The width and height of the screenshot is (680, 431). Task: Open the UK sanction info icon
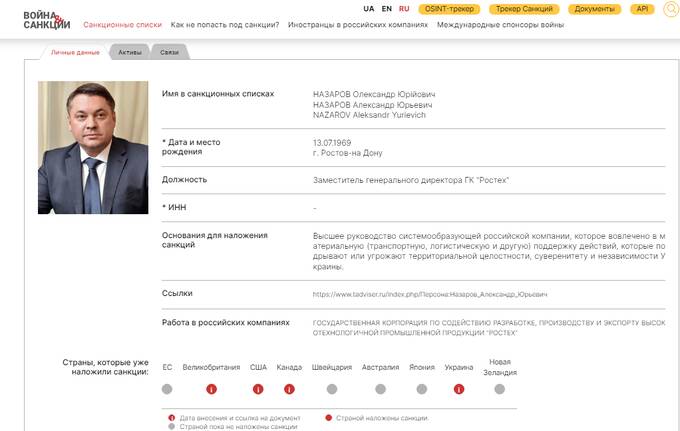(211, 389)
